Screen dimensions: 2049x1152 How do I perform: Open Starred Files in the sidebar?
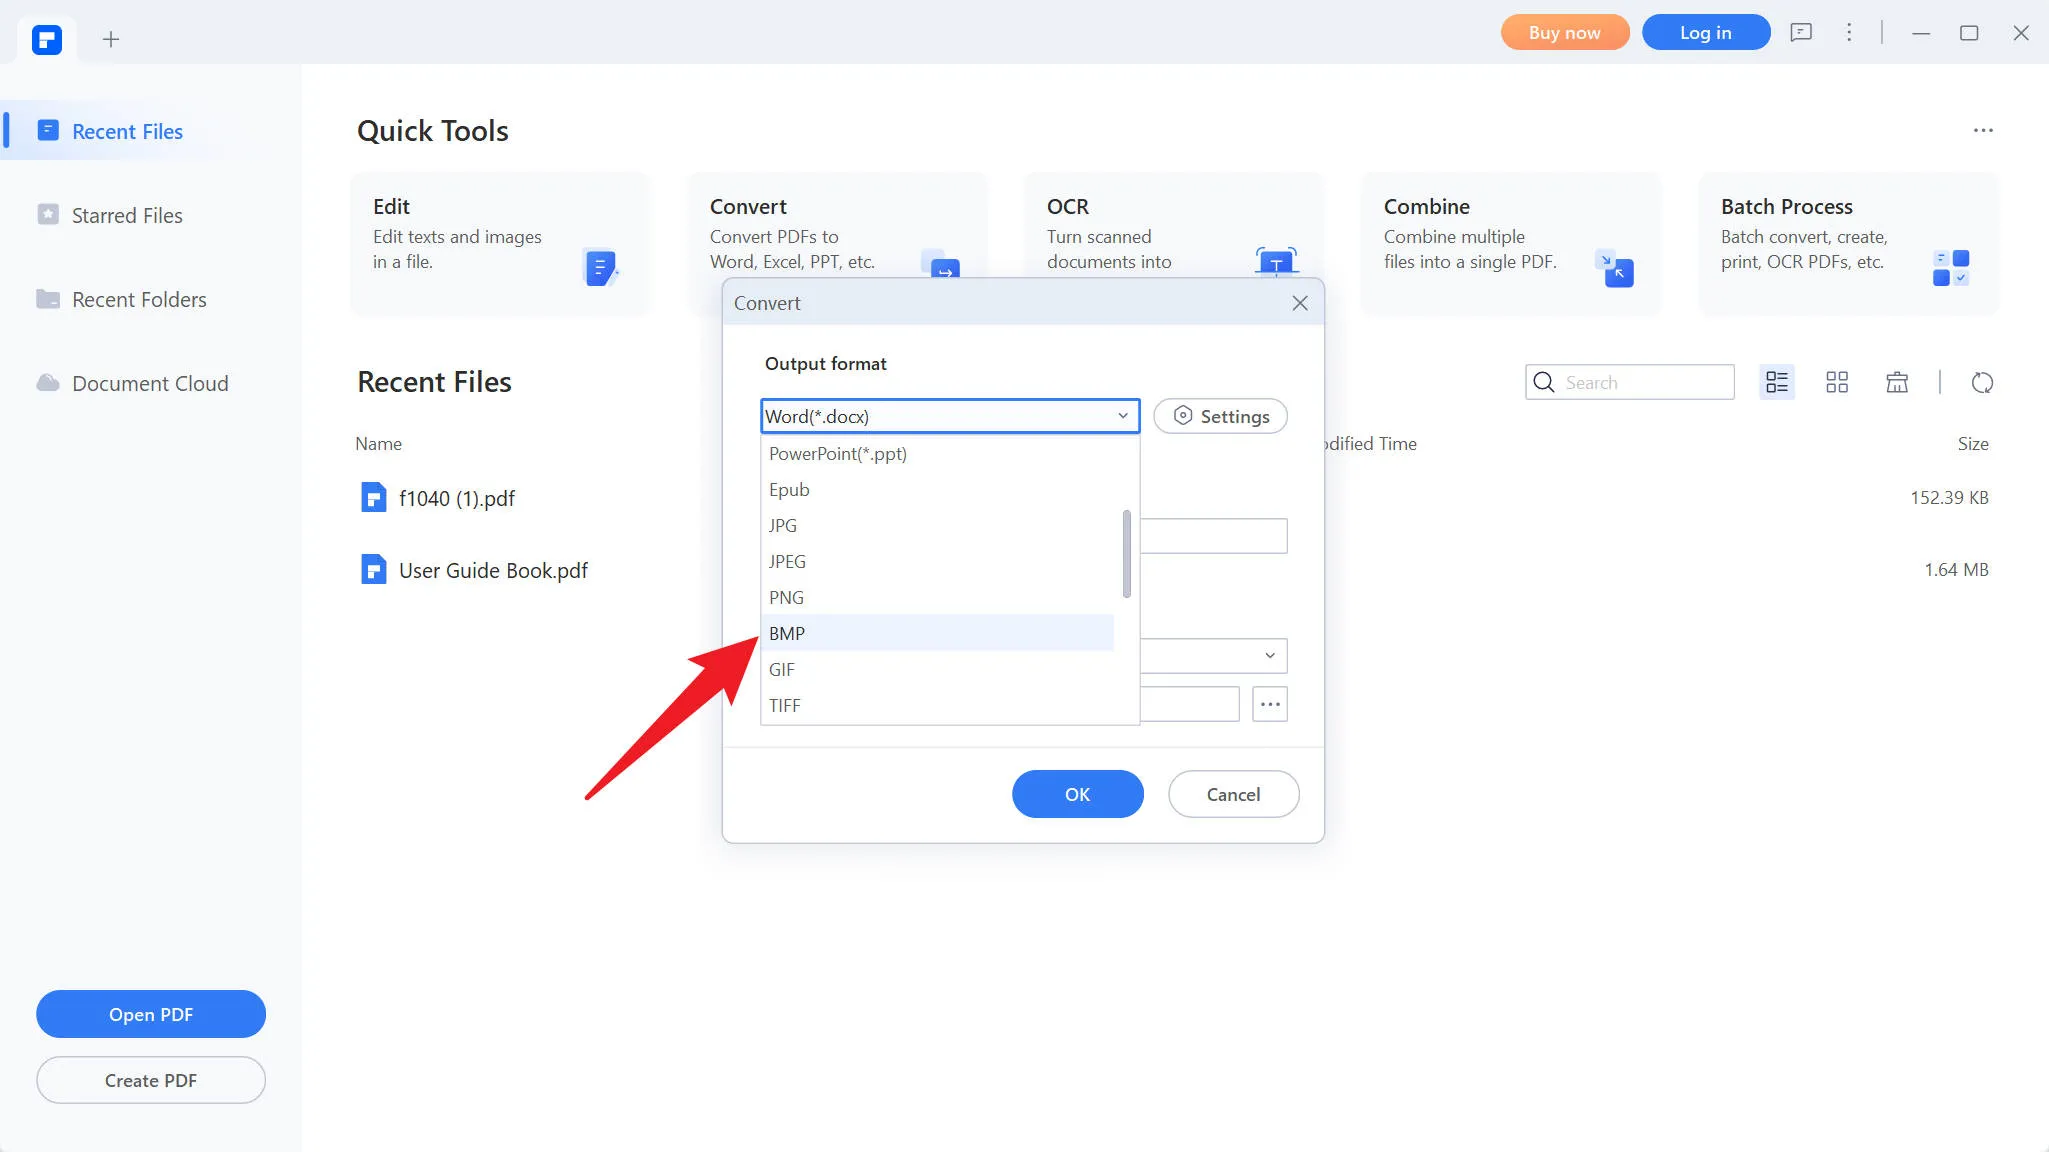tap(127, 215)
